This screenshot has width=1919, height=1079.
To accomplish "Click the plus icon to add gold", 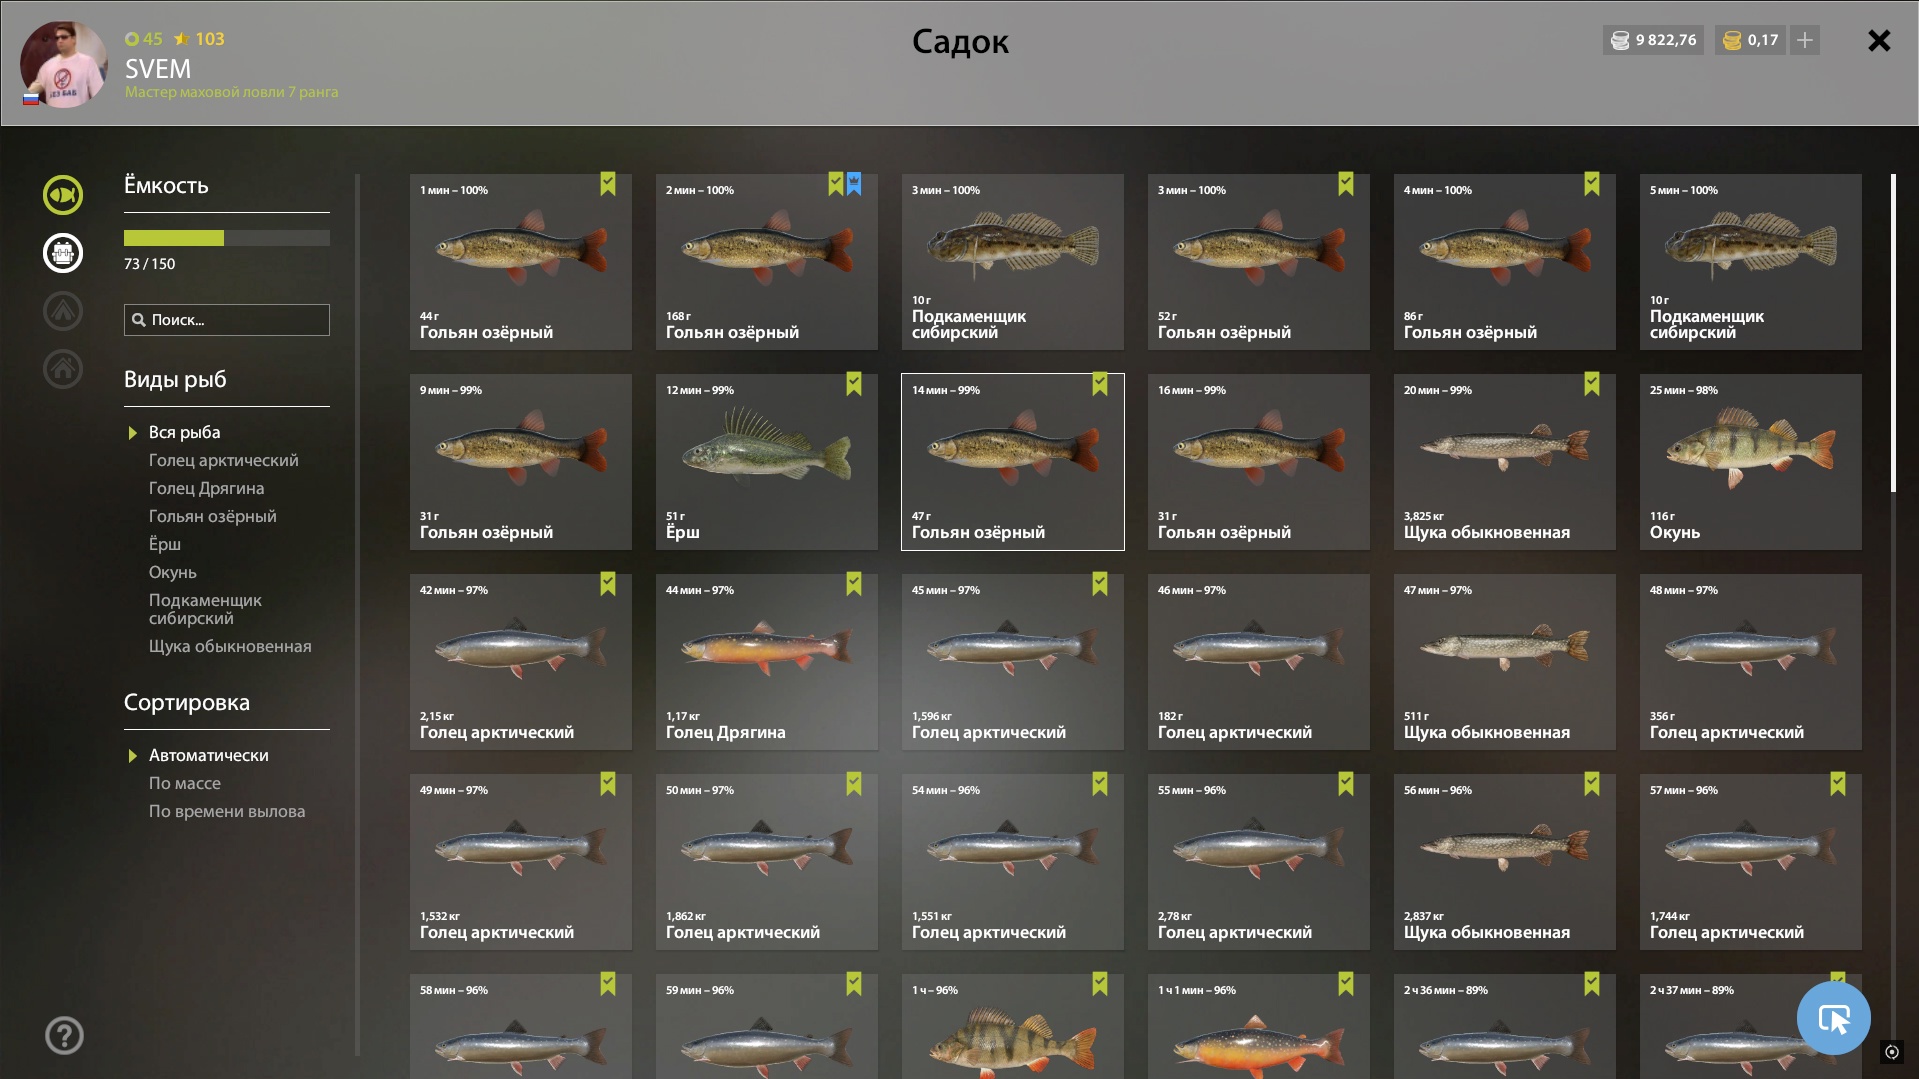I will pyautogui.click(x=1805, y=40).
